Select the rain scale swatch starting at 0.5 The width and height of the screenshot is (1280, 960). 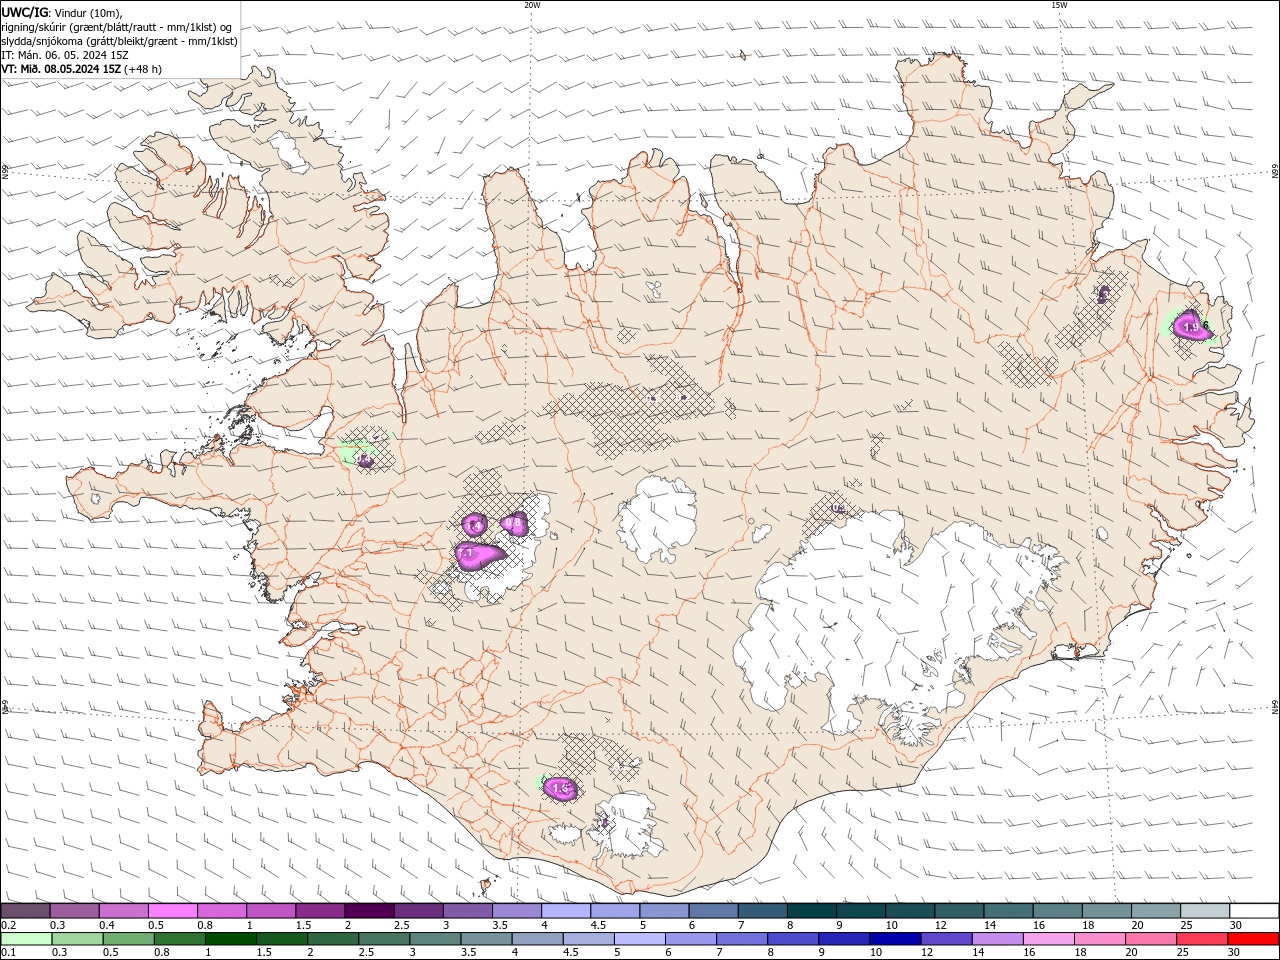pyautogui.click(x=128, y=939)
